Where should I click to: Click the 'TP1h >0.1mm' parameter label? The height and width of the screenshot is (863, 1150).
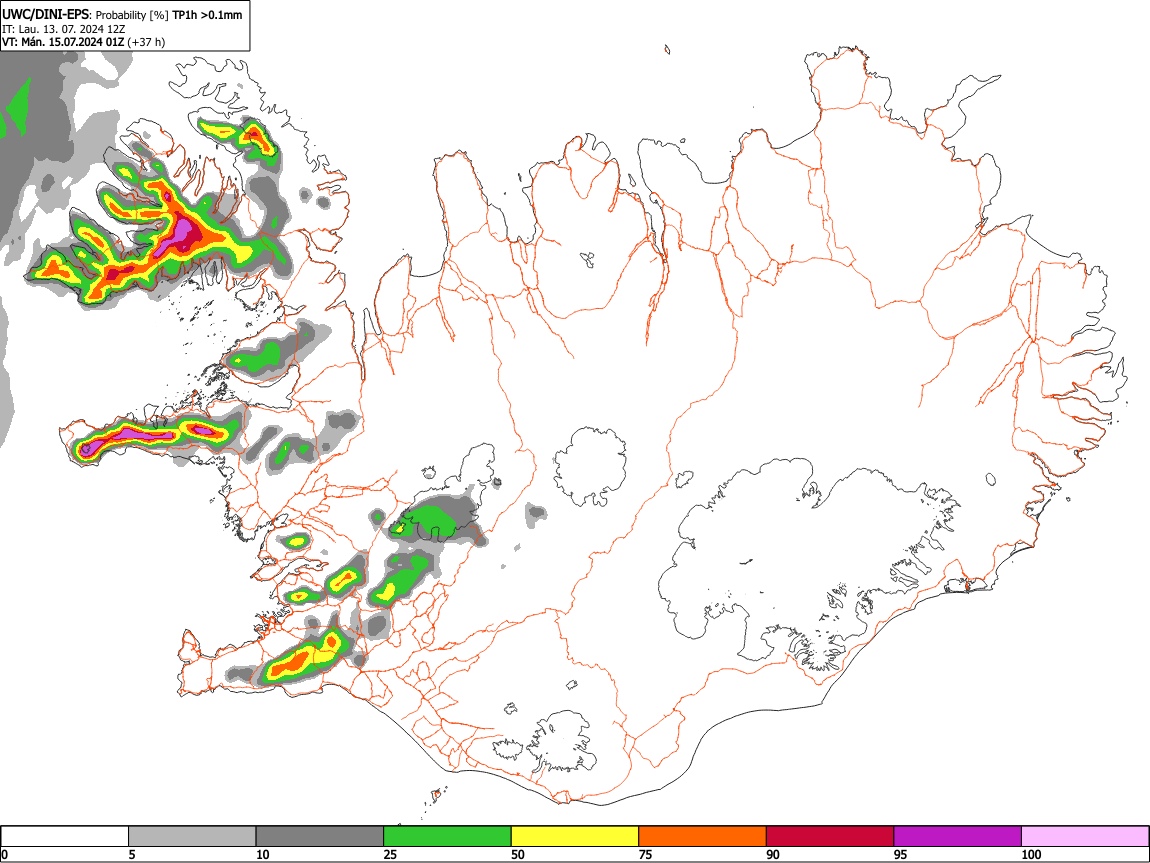[207, 15]
